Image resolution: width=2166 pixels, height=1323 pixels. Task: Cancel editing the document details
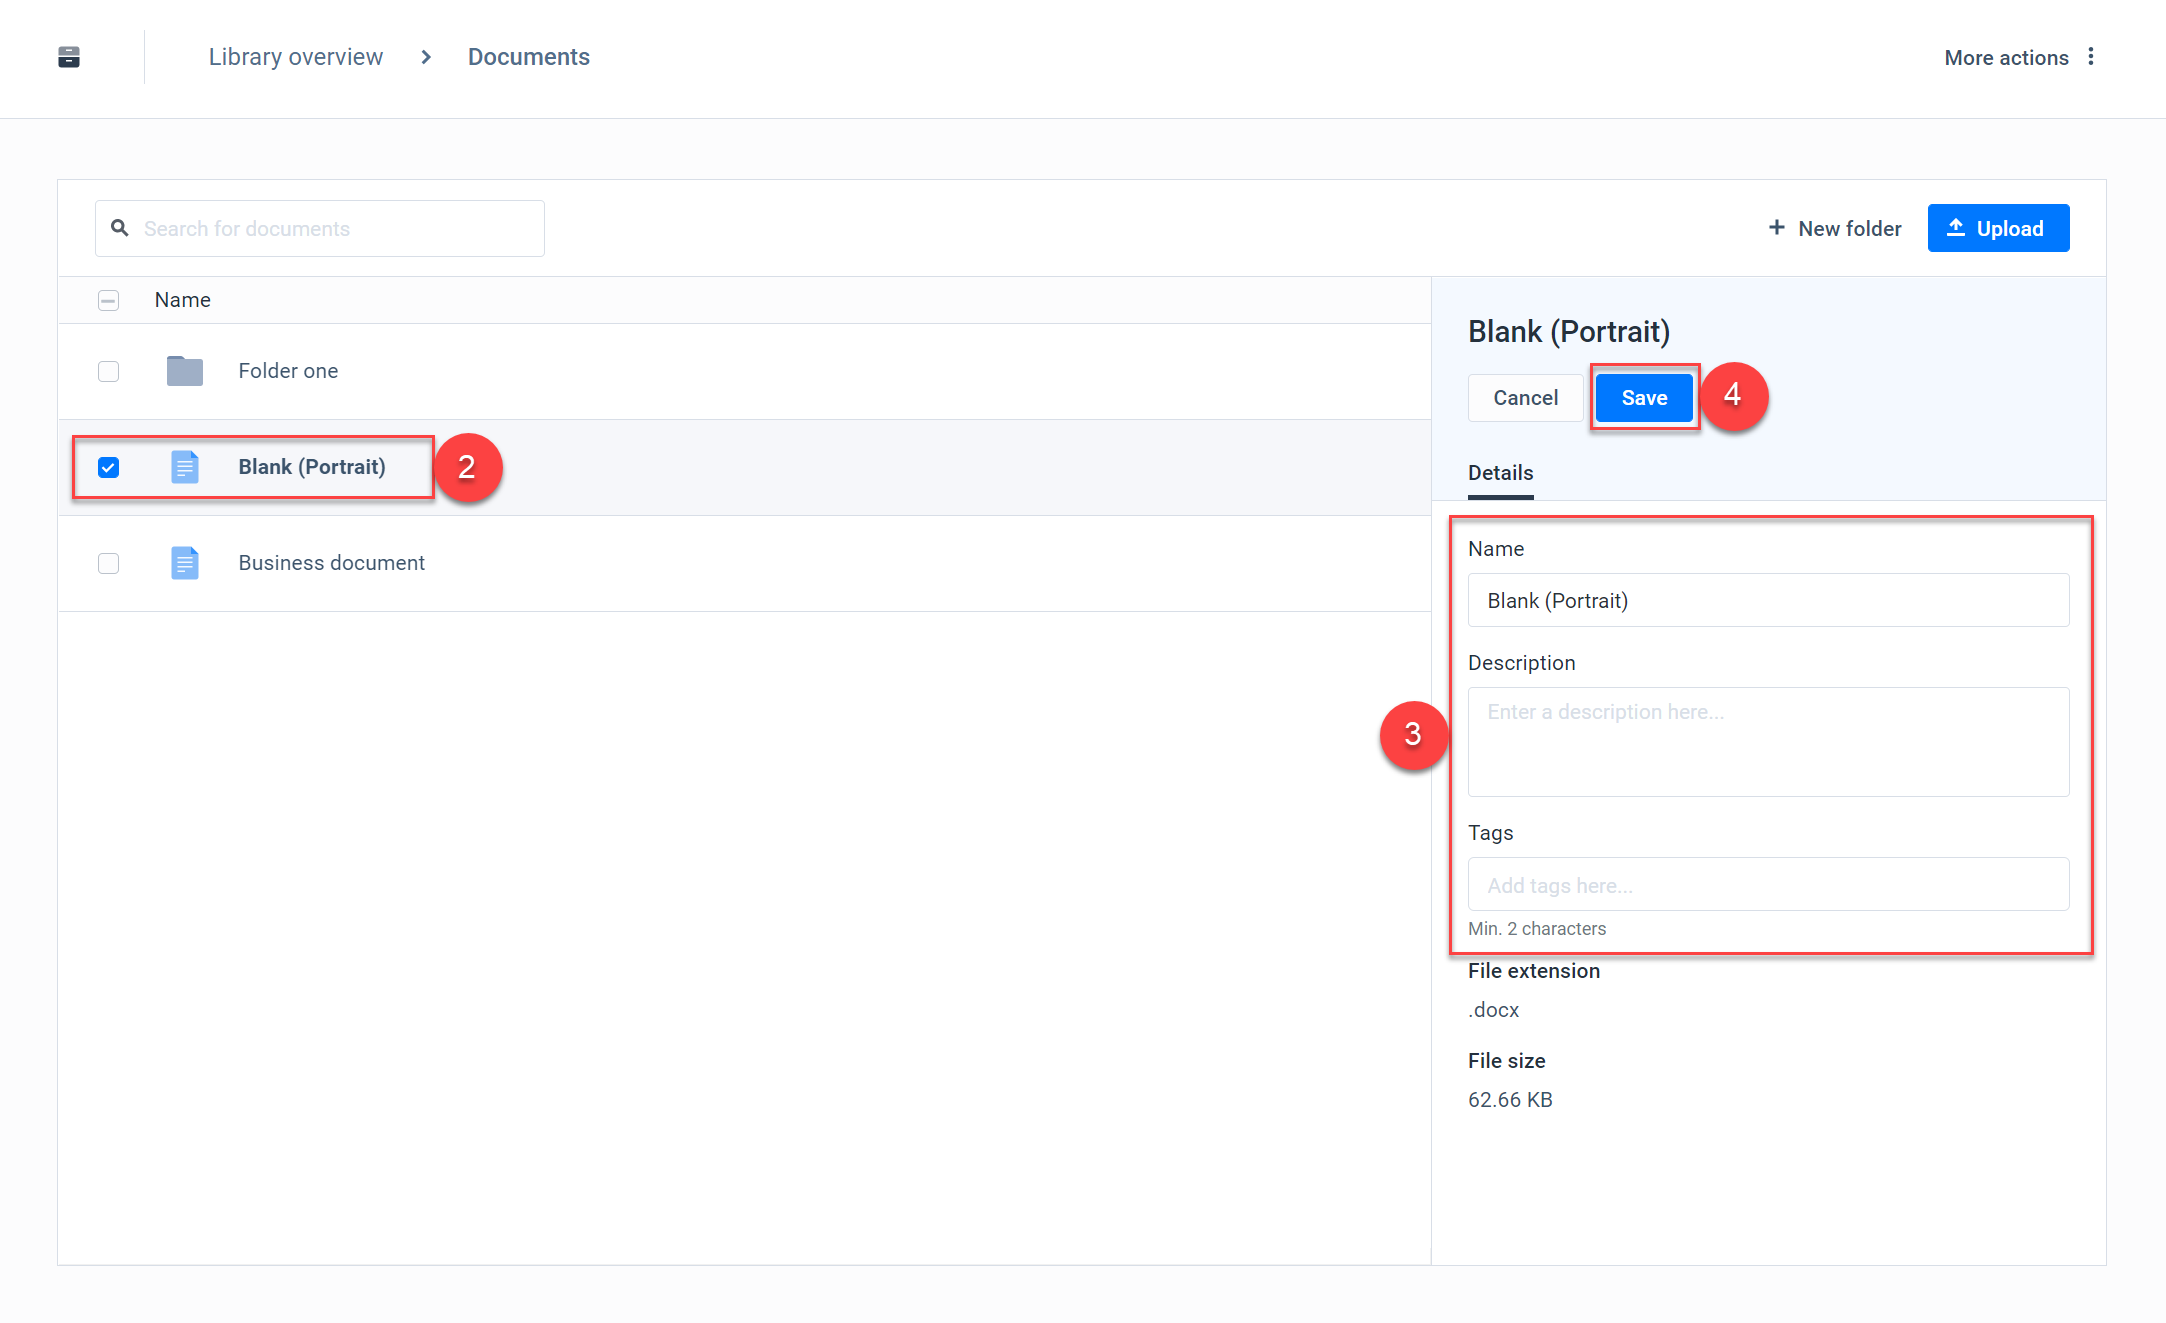[1524, 397]
